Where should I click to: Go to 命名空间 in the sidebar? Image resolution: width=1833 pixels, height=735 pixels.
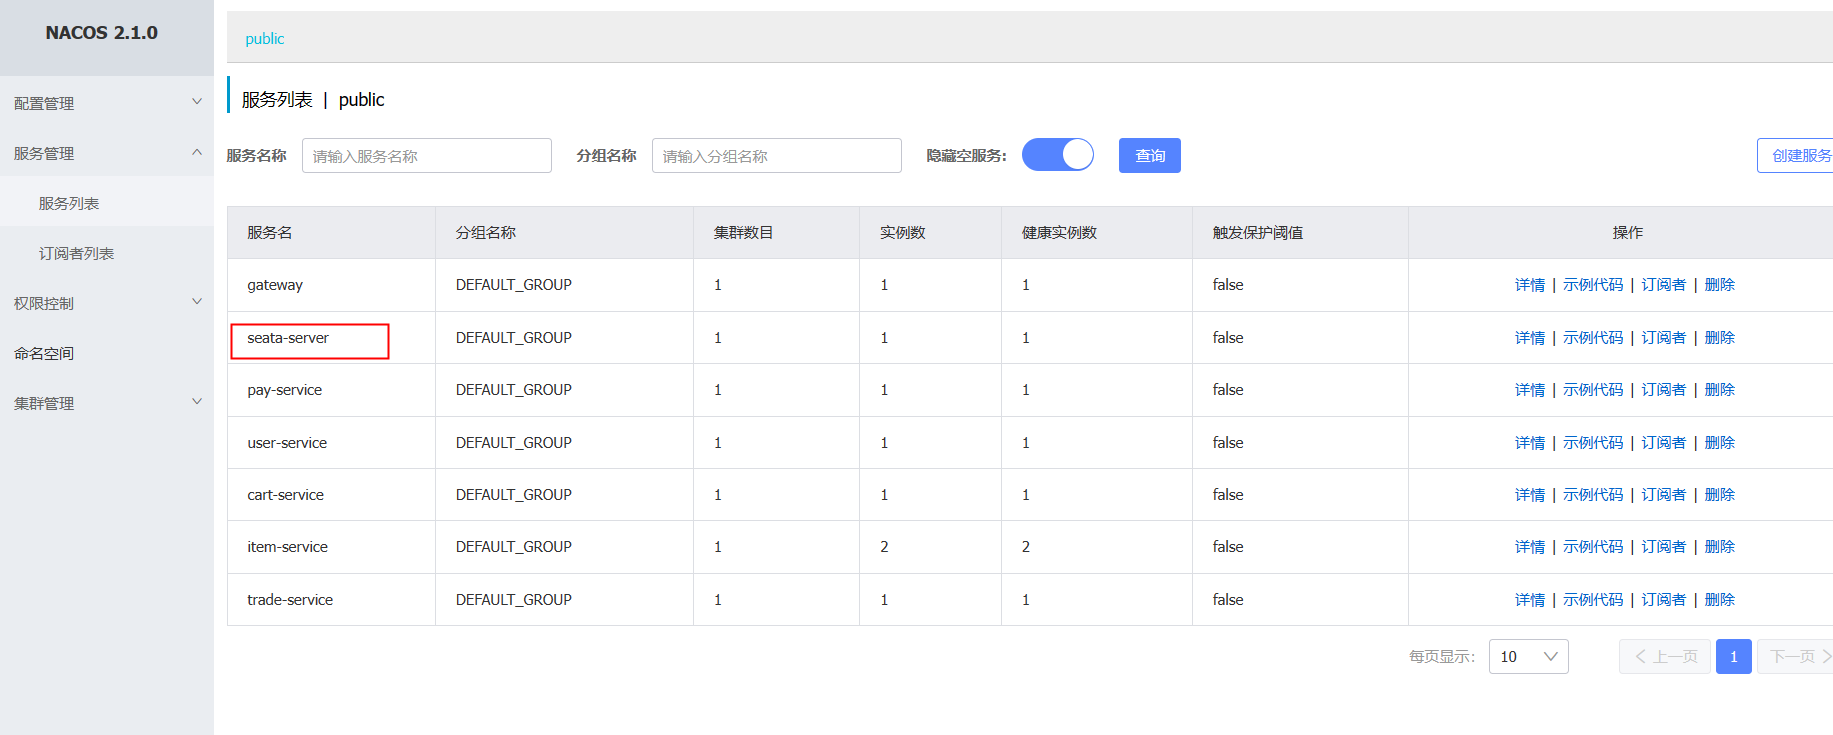(x=44, y=353)
